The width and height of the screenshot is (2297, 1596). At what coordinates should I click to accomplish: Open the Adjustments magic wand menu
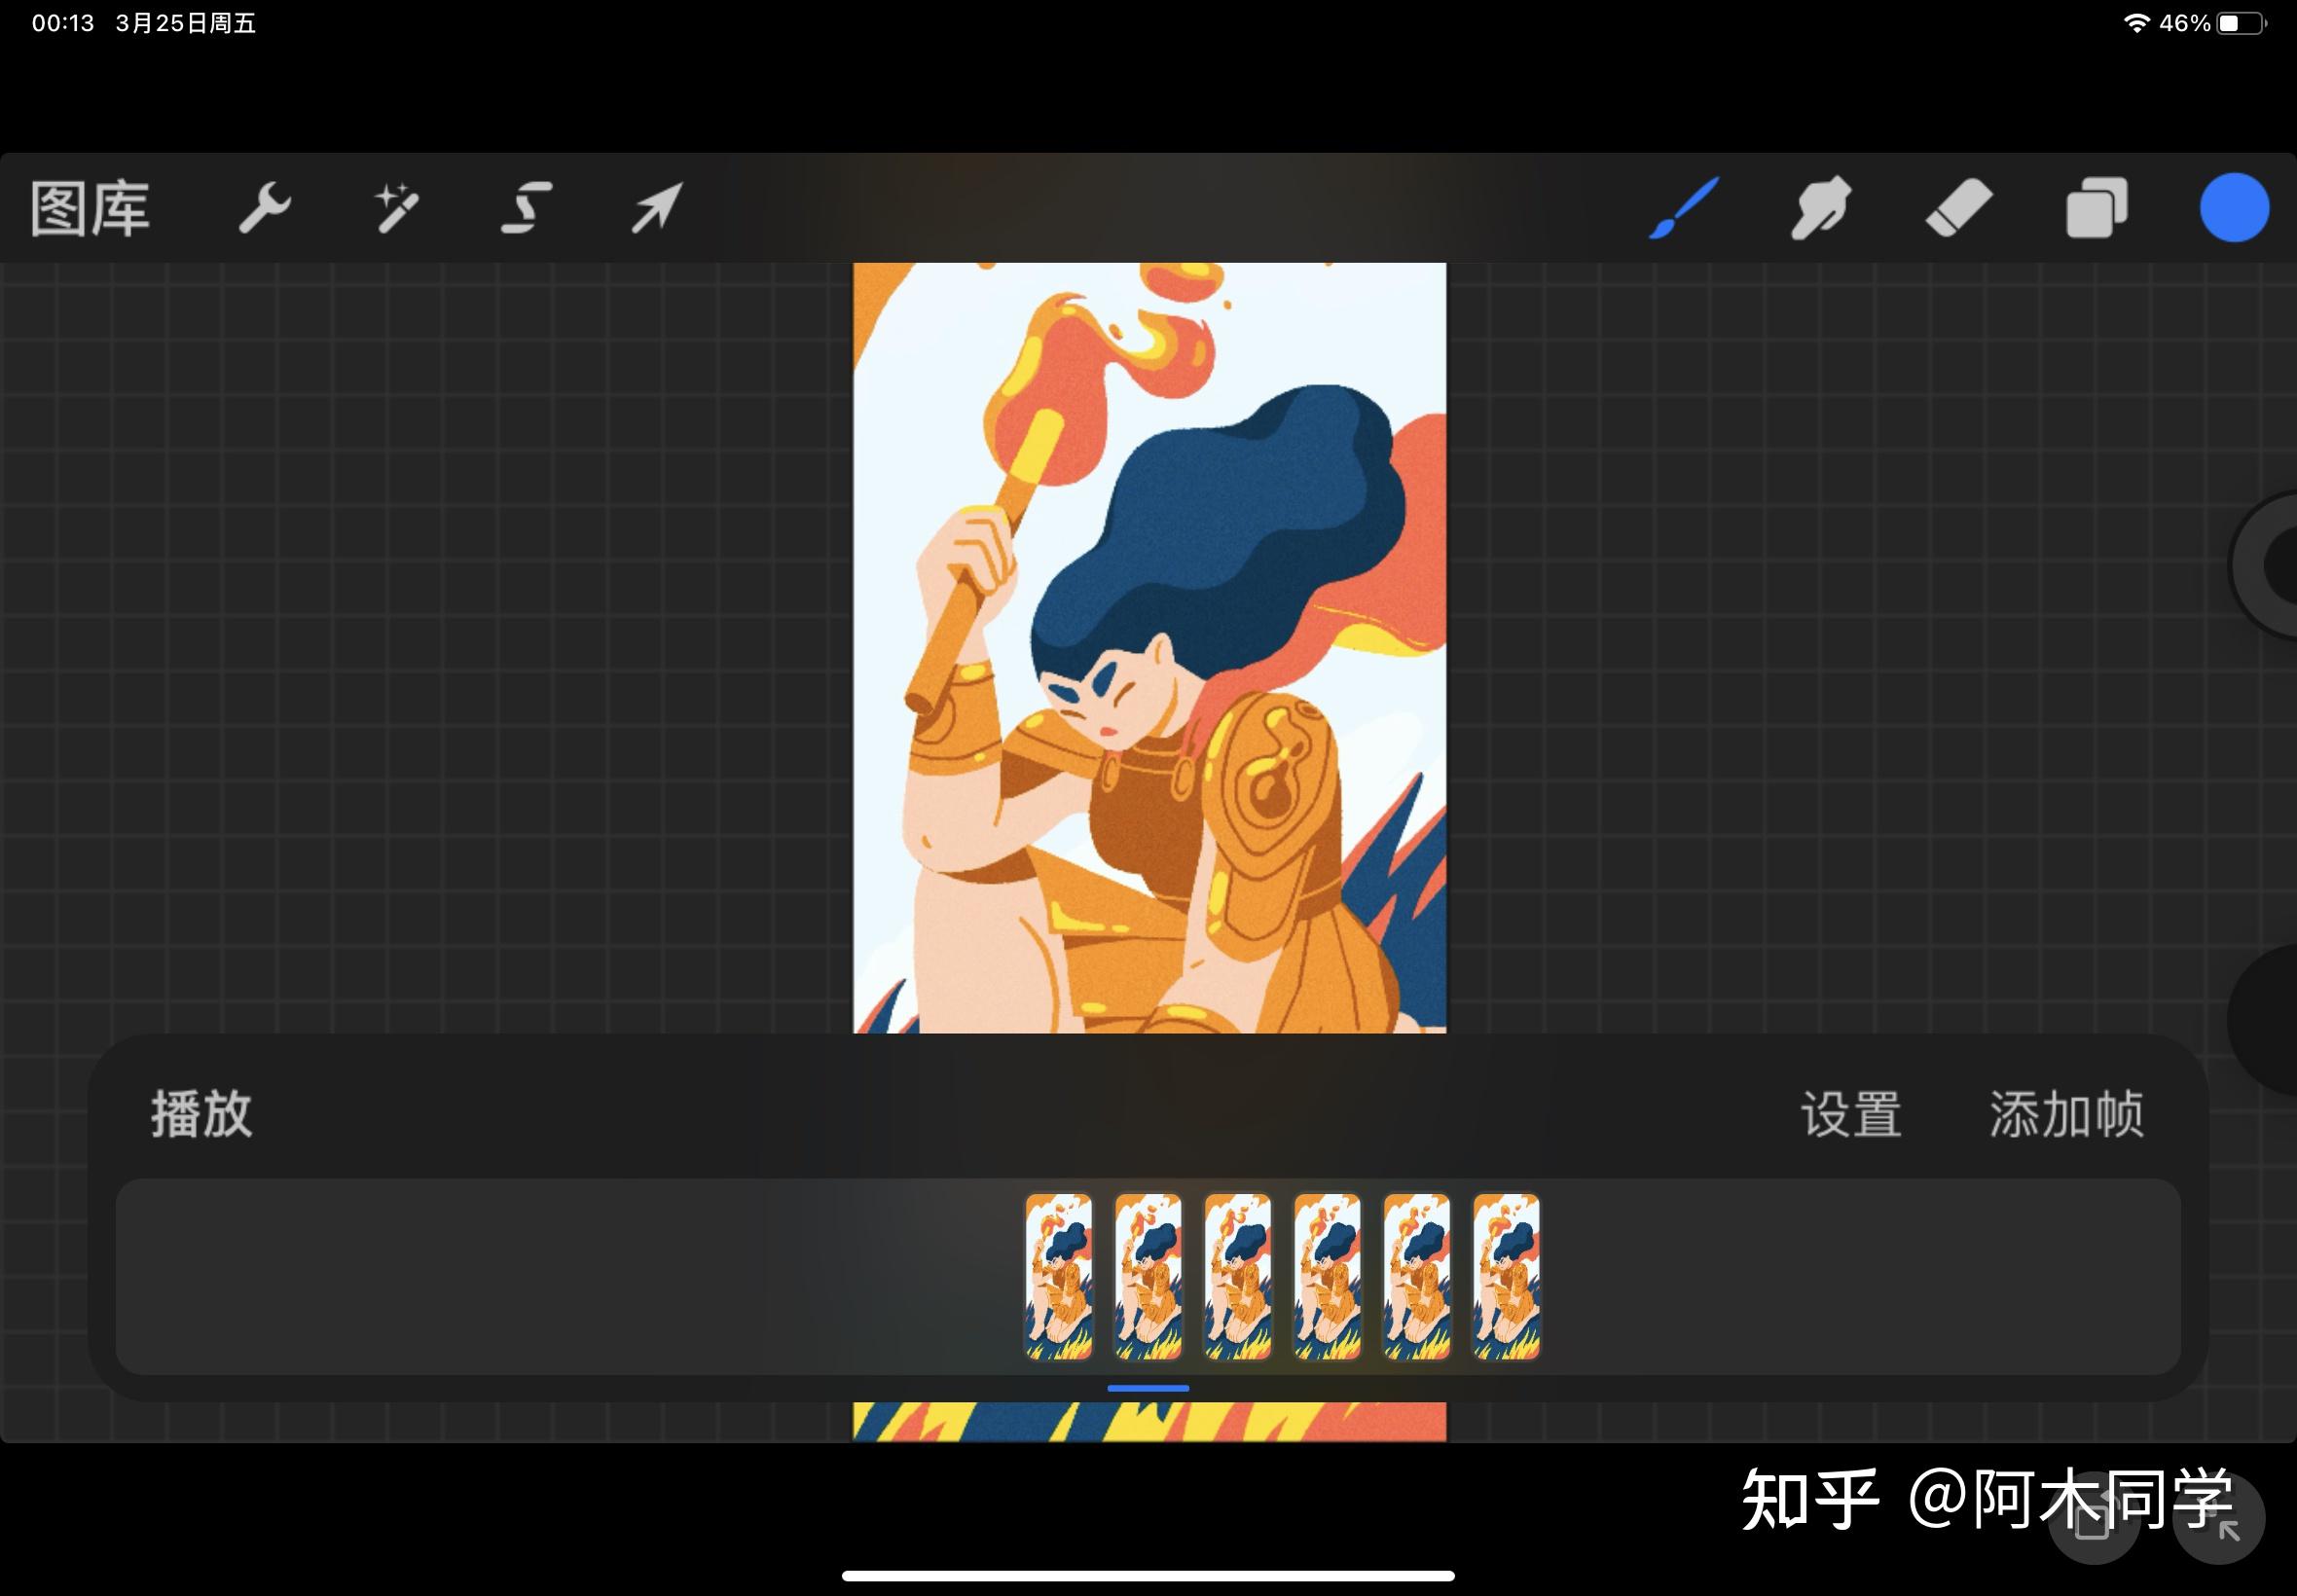point(396,208)
